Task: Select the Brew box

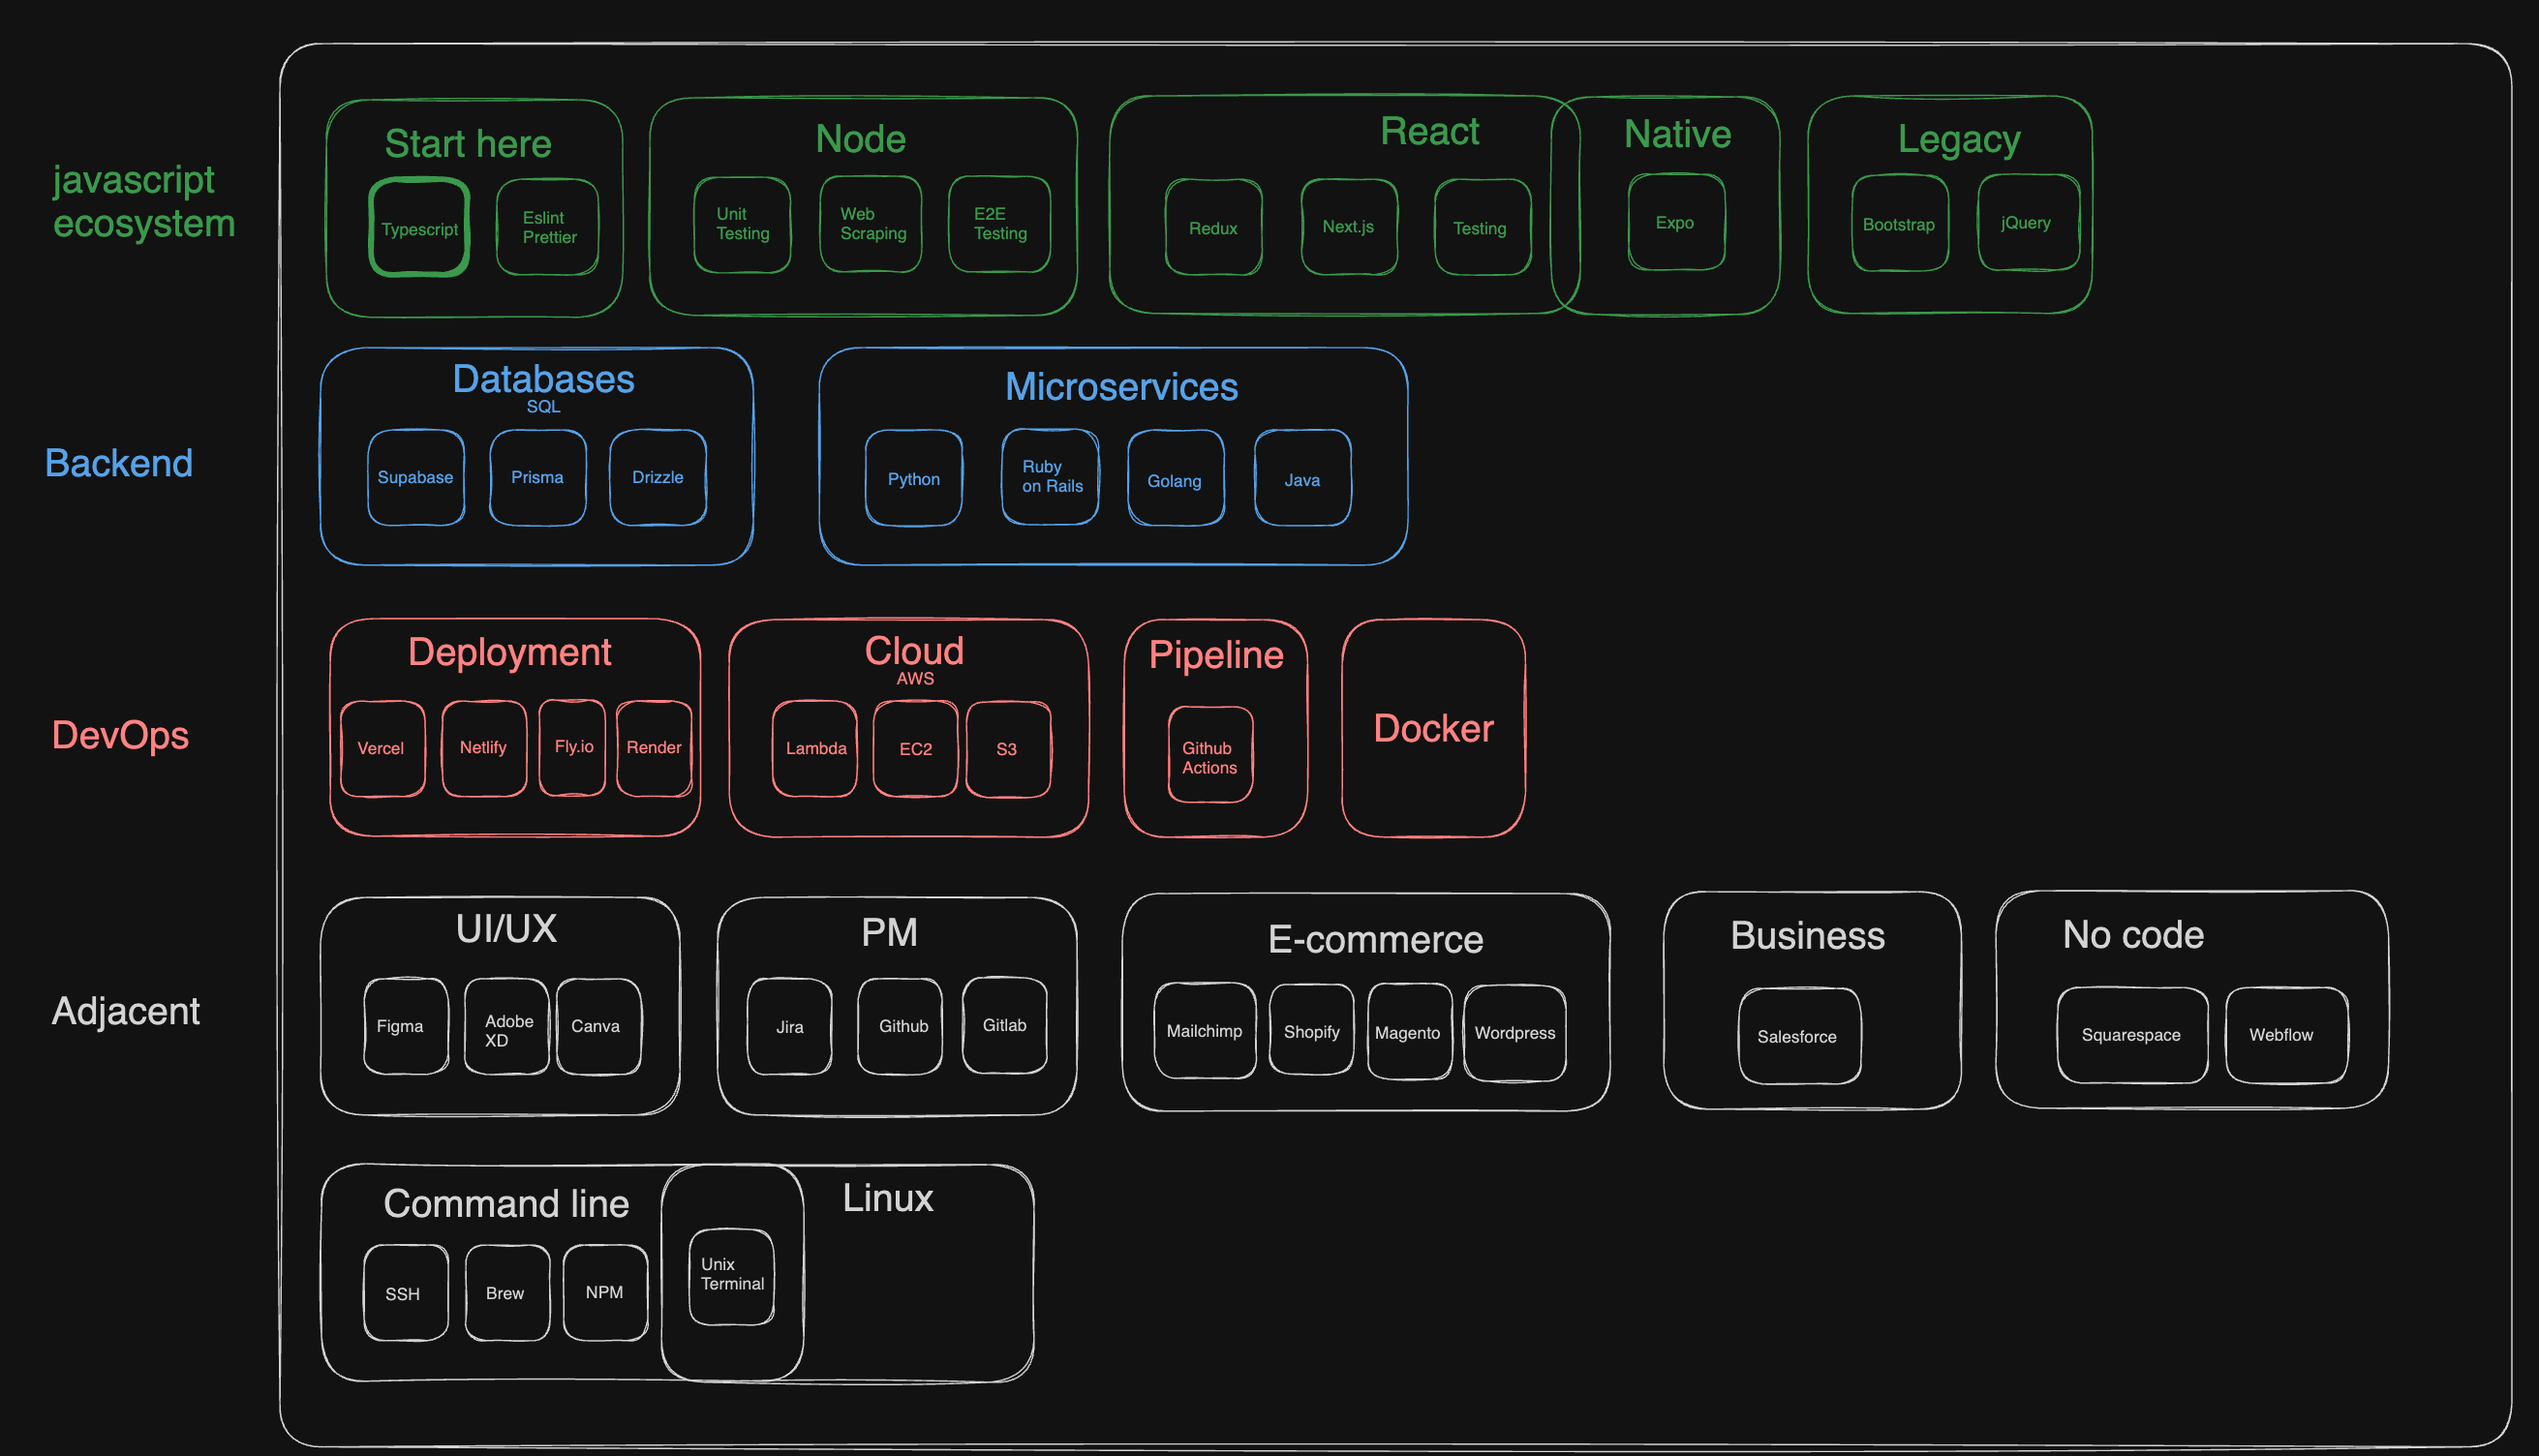Action: (508, 1293)
